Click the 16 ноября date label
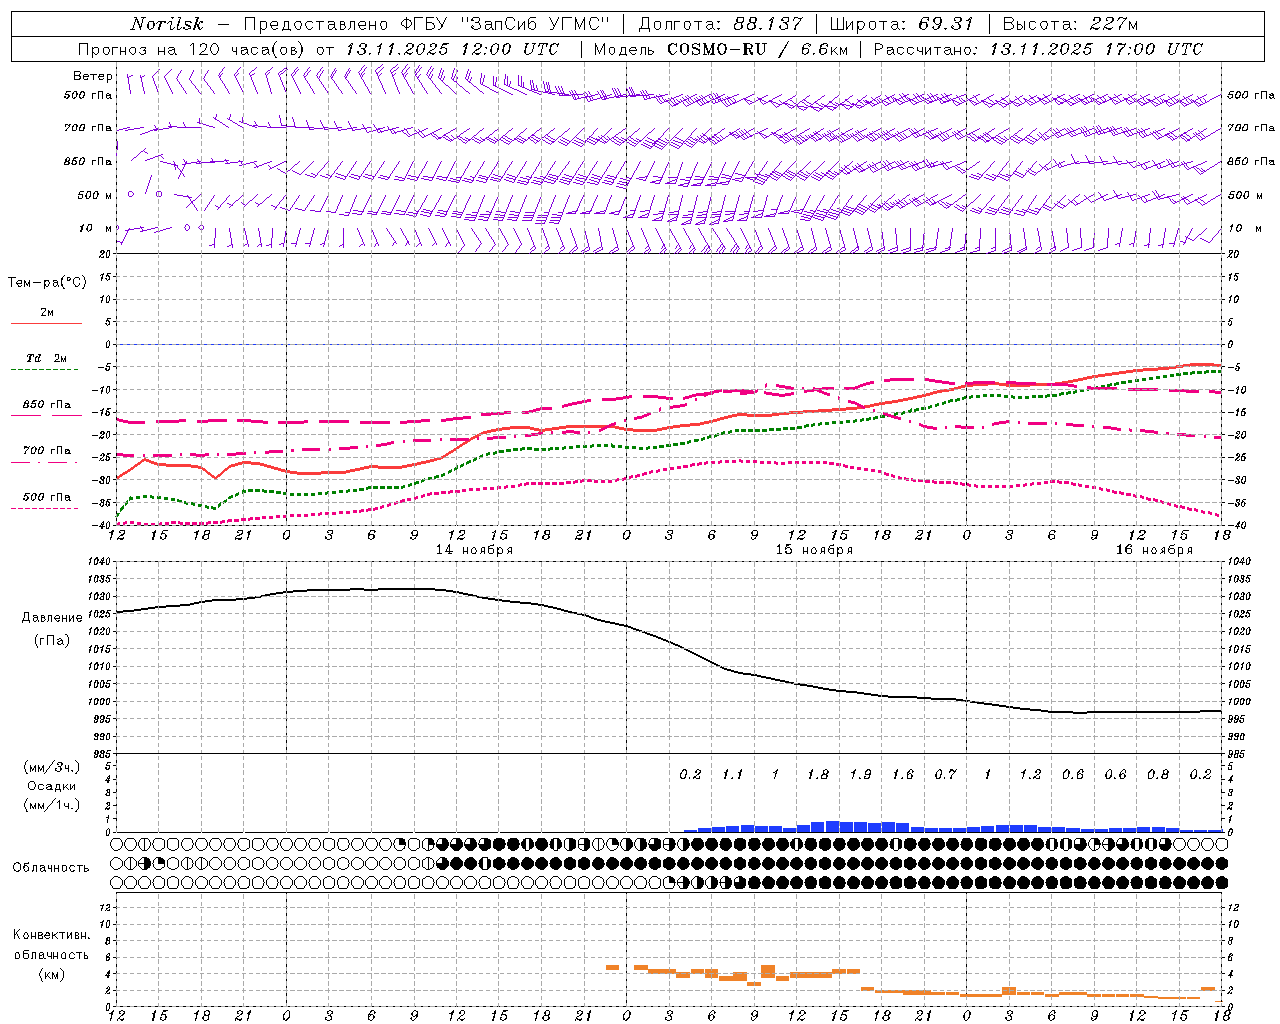 [x=1154, y=550]
